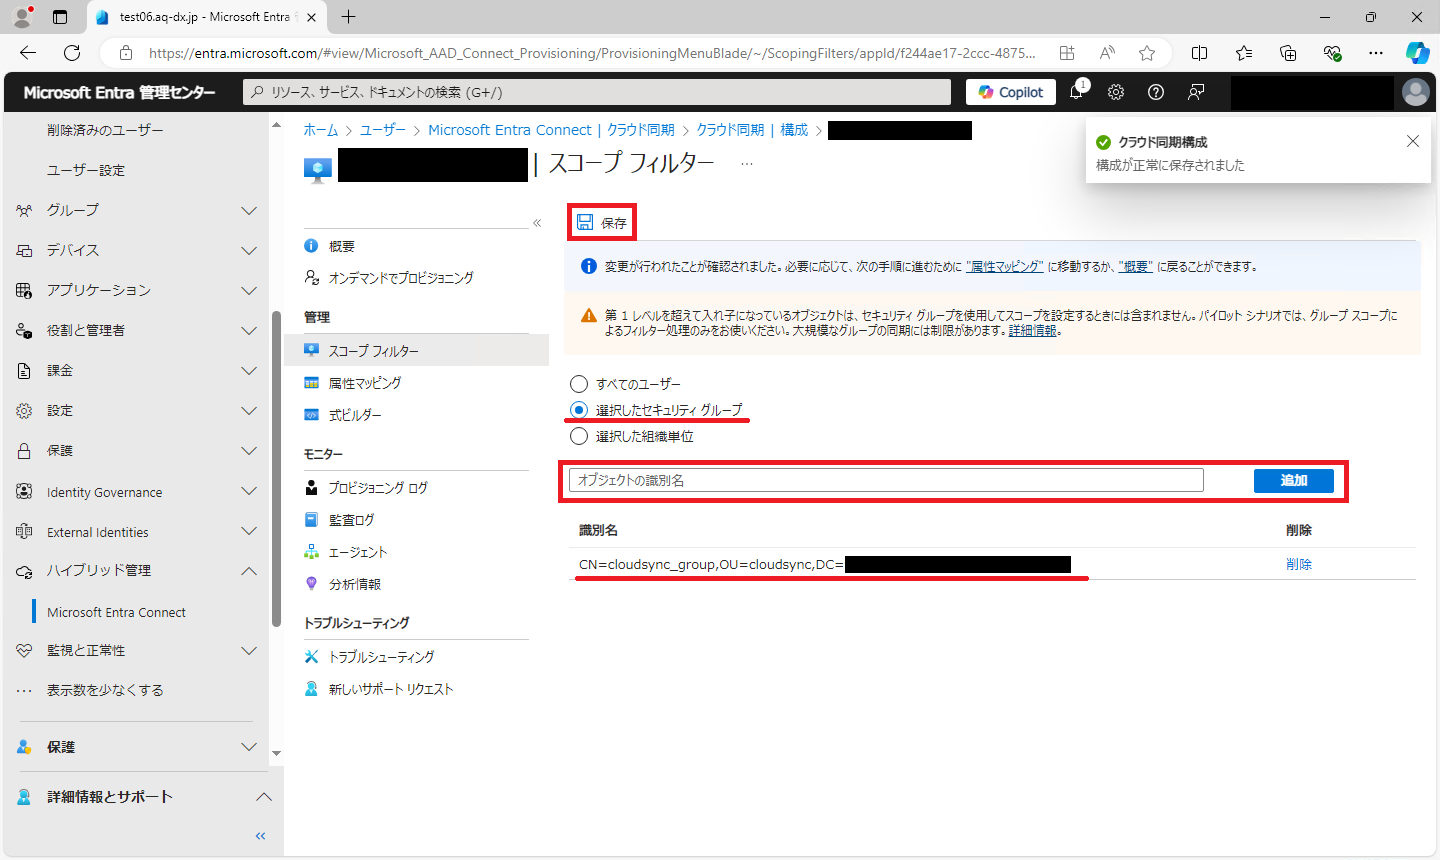This screenshot has width=1440, height=860.
Task: Click the account avatar in portal header
Action: click(x=1416, y=92)
